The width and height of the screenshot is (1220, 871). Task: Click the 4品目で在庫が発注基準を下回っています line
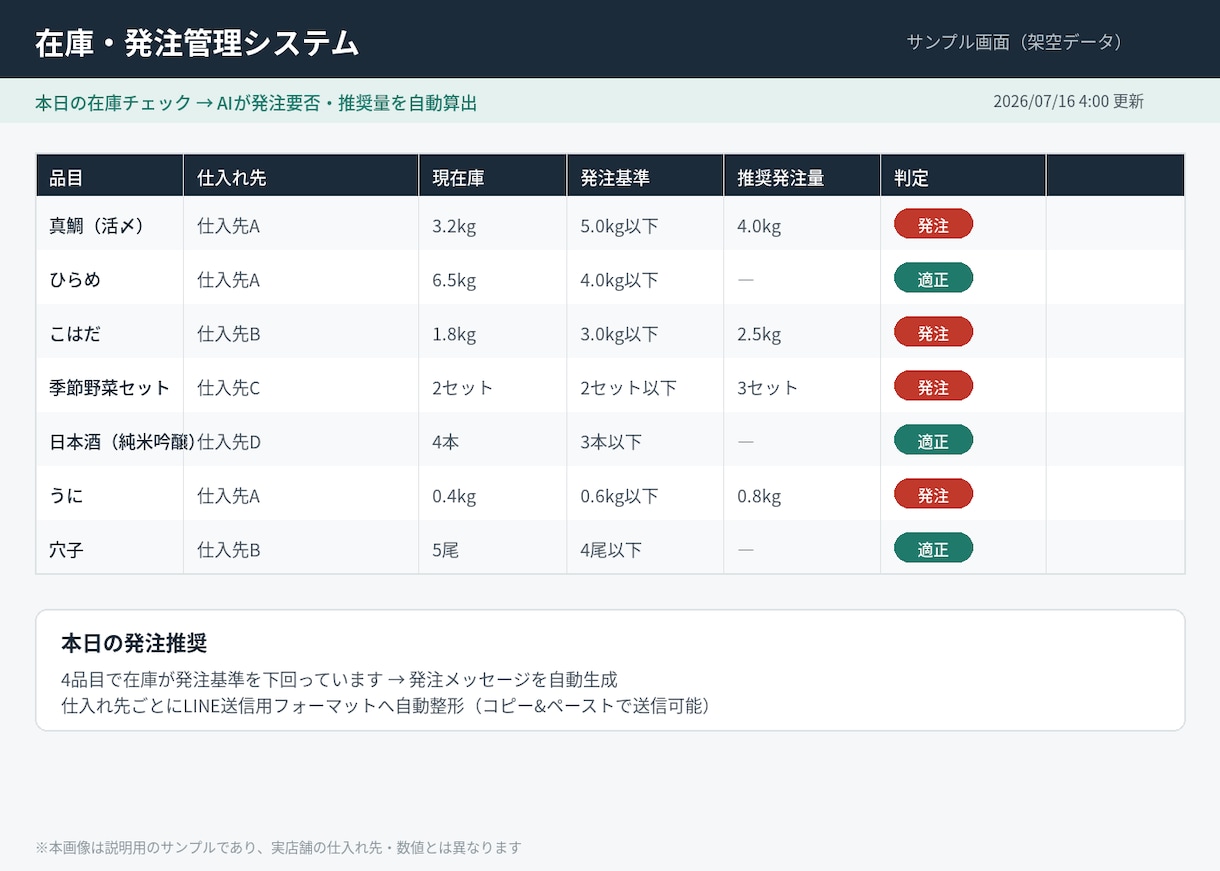point(339,680)
